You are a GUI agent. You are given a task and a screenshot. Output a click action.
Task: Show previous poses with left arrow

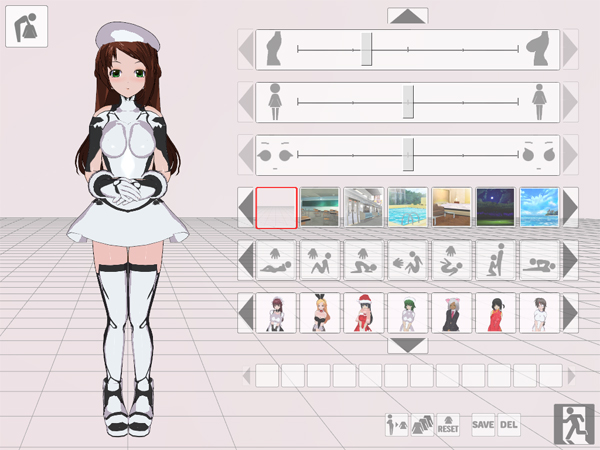246,260
